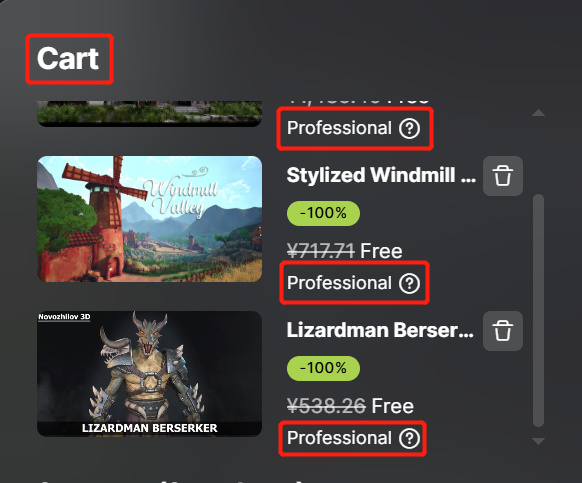This screenshot has width=582, height=483.
Task: Open the partially visible top item thumbnail
Action: point(150,113)
